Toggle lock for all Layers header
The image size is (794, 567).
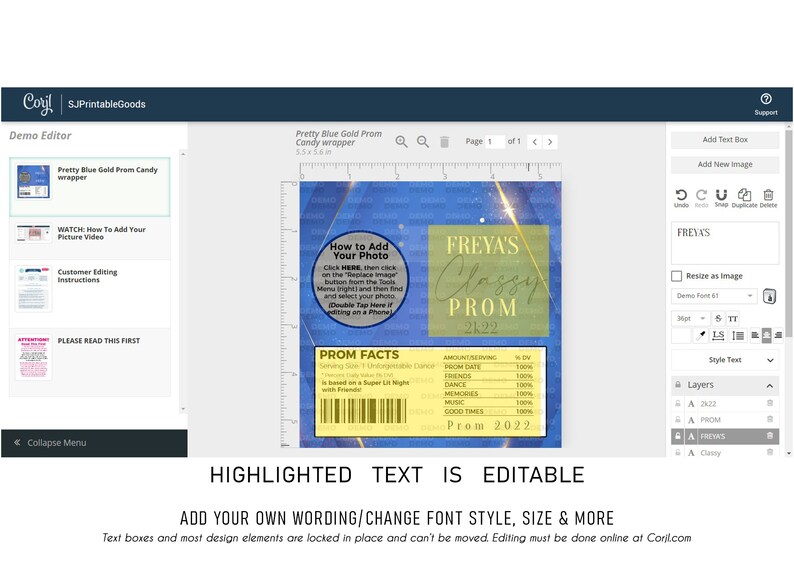(x=678, y=385)
